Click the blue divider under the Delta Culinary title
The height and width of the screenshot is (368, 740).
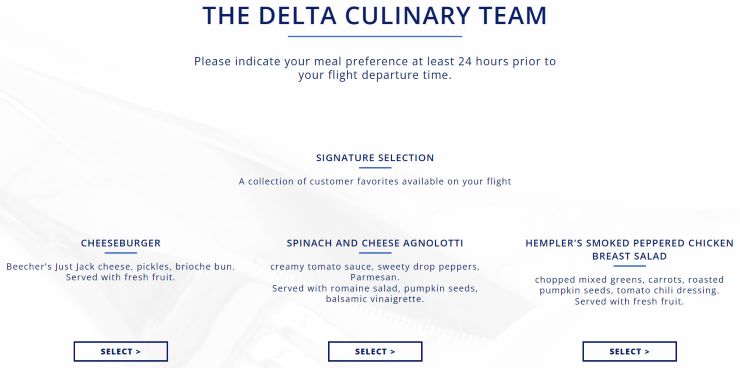[x=375, y=36]
